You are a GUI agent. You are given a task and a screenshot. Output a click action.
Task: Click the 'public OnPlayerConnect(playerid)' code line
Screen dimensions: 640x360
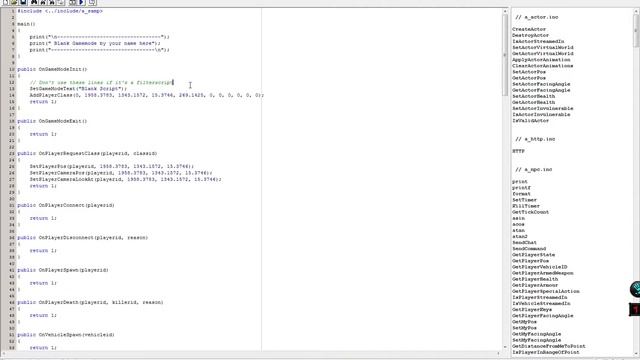pos(66,205)
